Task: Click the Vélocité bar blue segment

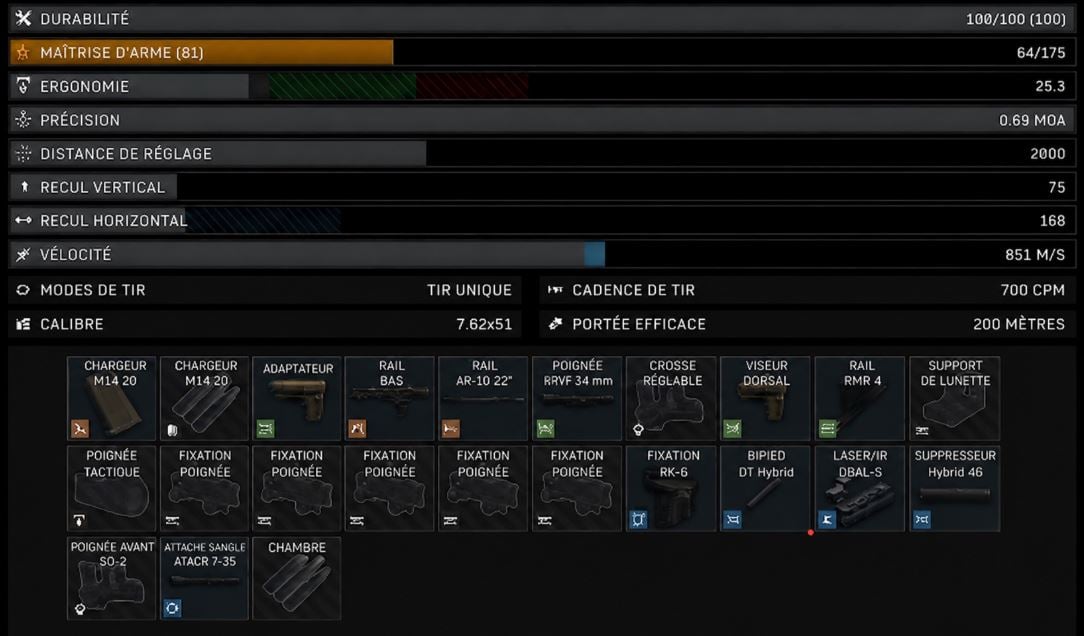Action: click(595, 254)
